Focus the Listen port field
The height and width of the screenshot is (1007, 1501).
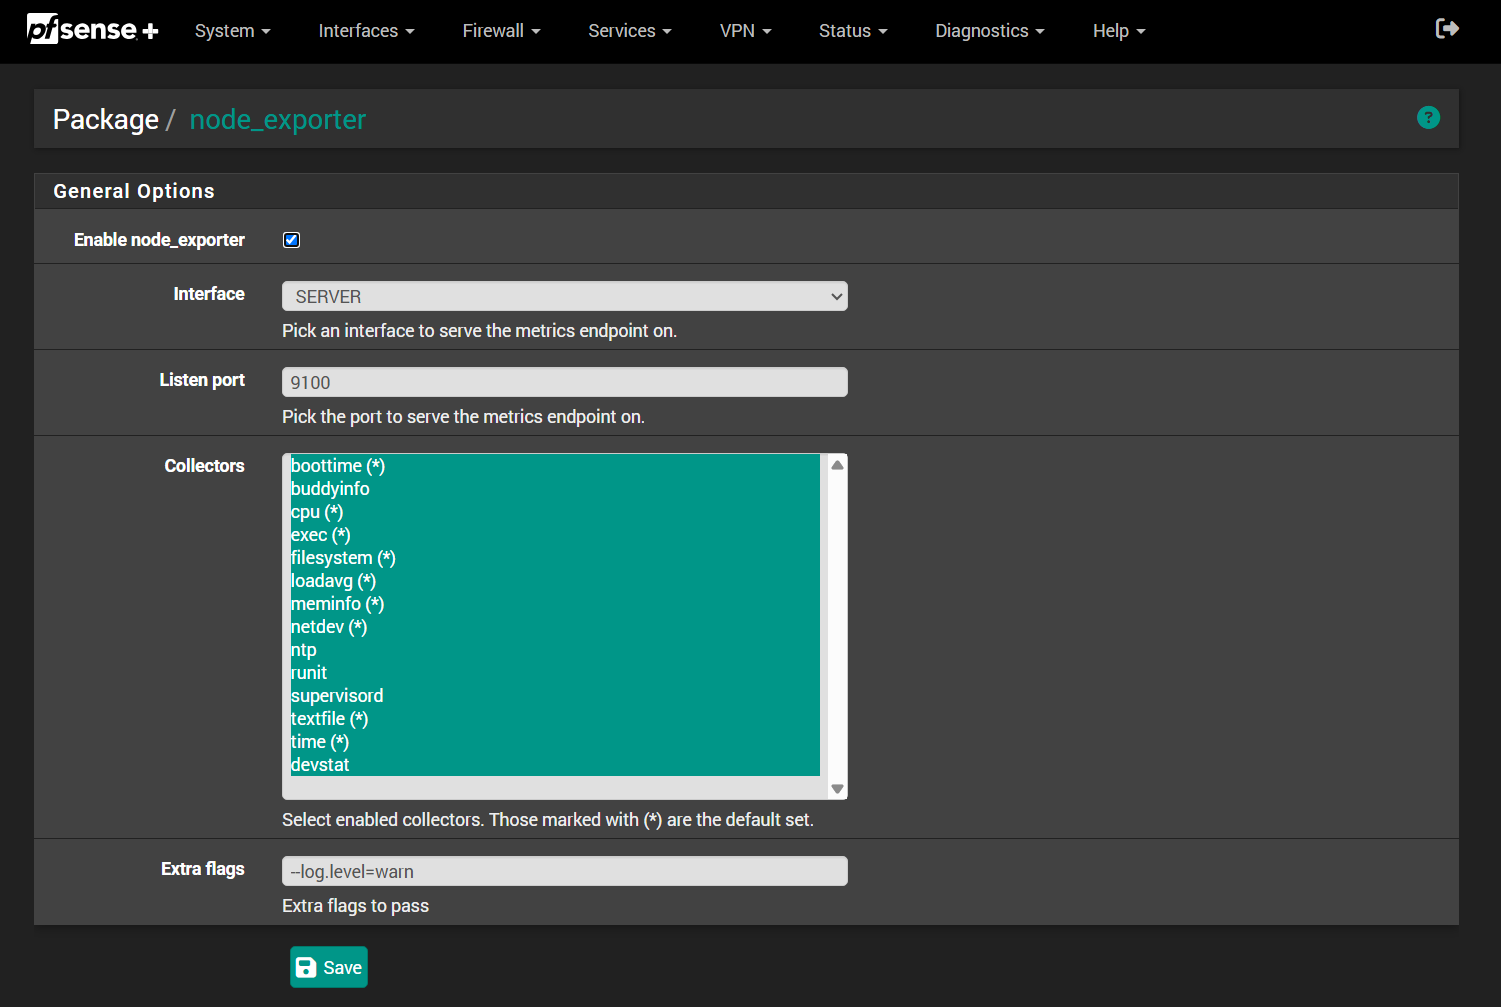click(565, 382)
